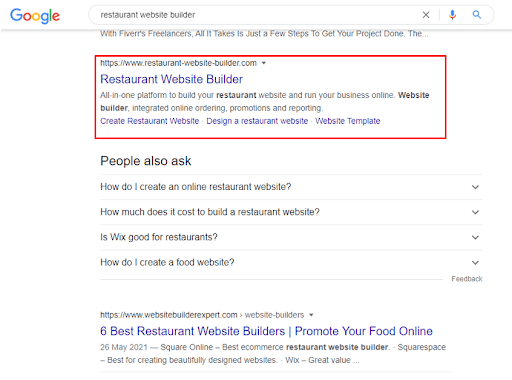The height and width of the screenshot is (380, 512).
Task: Start voice search via the microphone icon
Action: pos(452,15)
